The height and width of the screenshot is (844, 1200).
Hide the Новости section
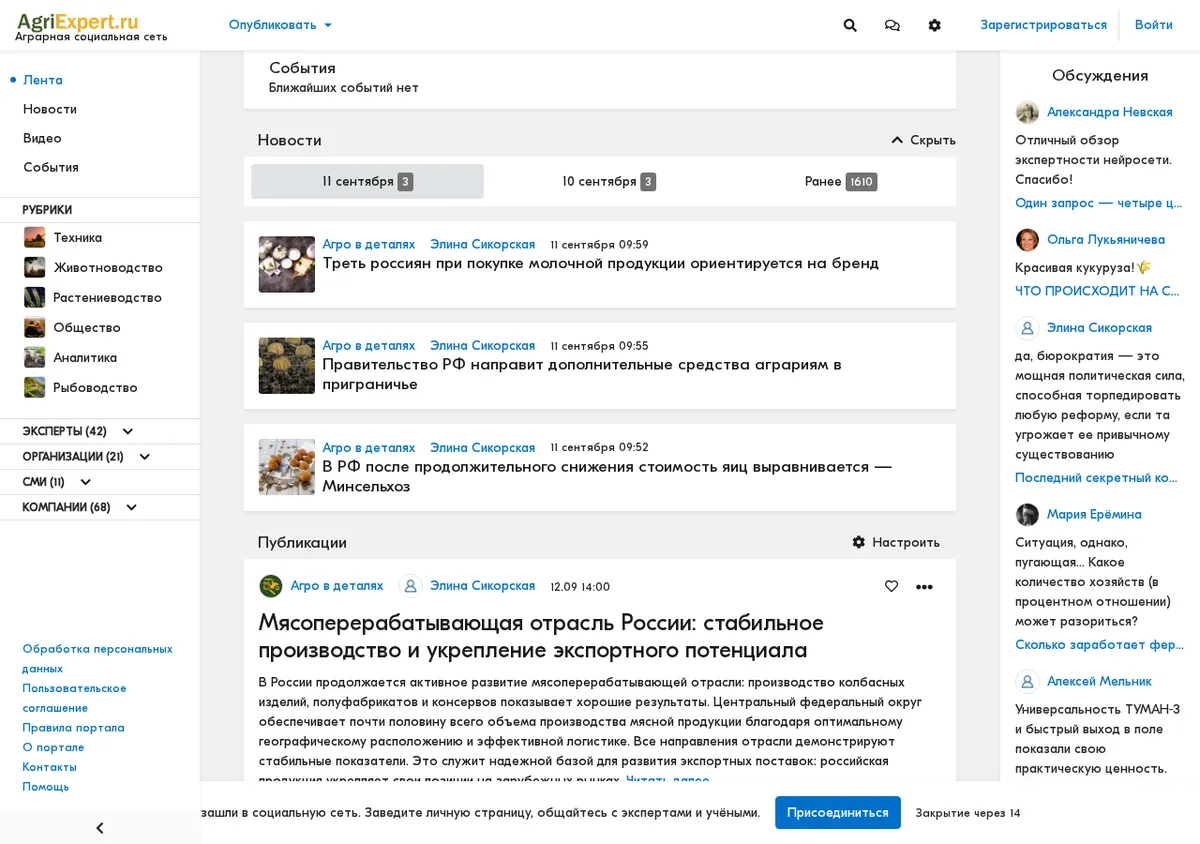pos(923,140)
